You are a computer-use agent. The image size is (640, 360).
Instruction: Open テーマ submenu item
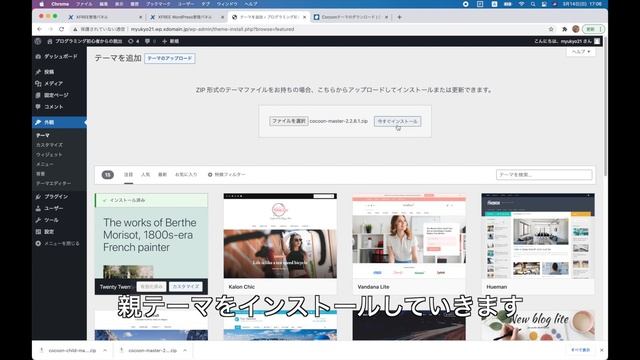pyautogui.click(x=43, y=135)
